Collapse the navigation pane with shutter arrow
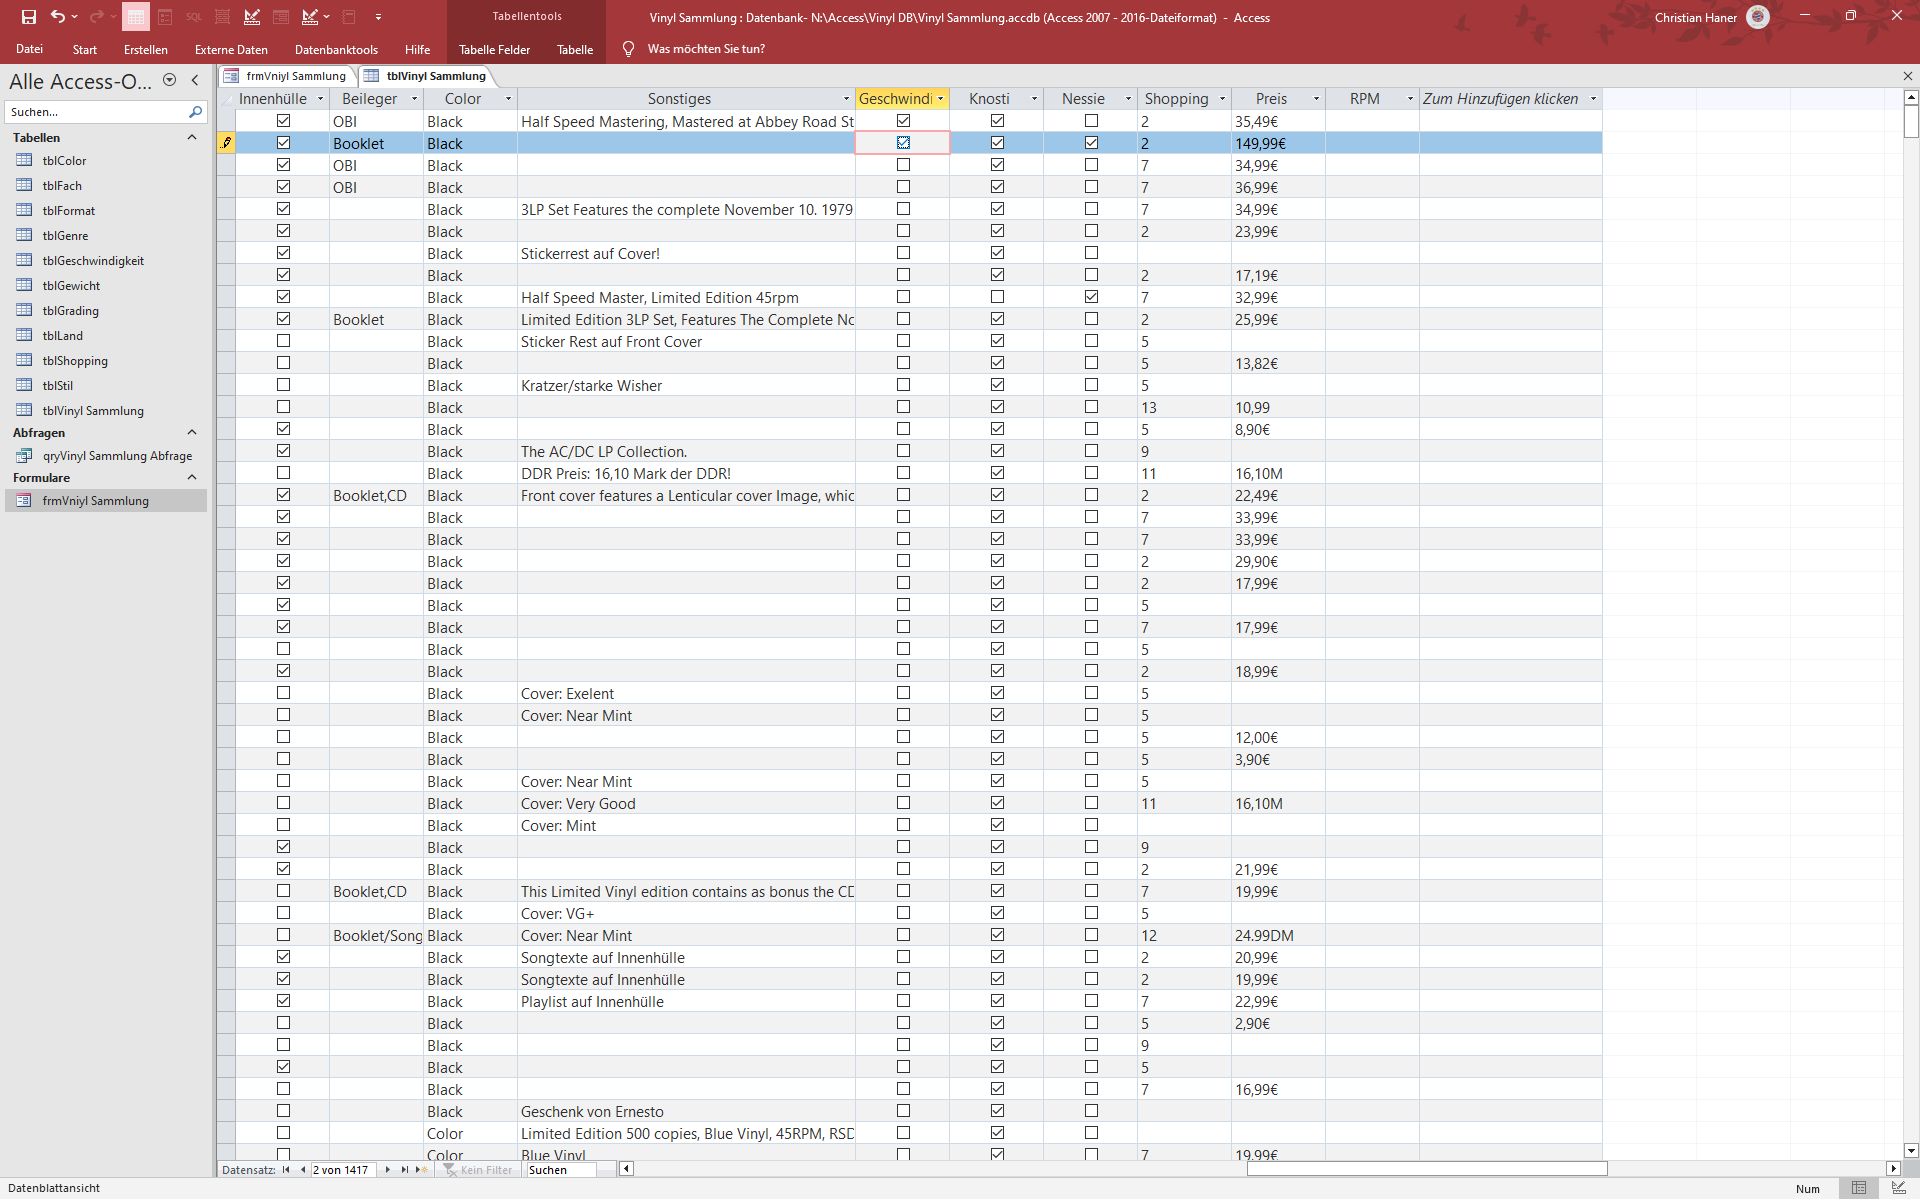 click(195, 81)
